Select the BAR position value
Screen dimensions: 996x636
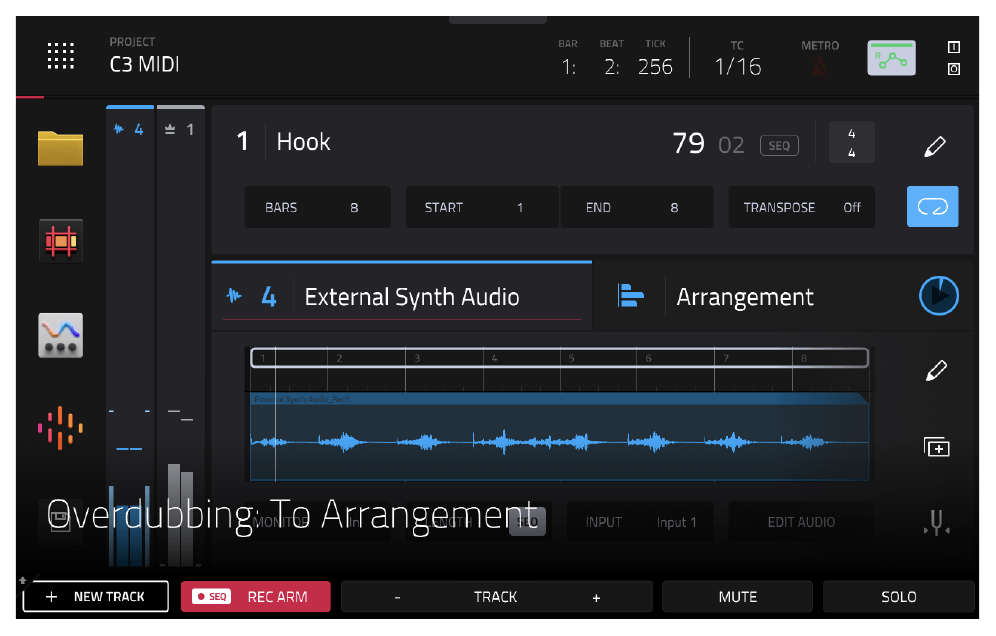(568, 66)
